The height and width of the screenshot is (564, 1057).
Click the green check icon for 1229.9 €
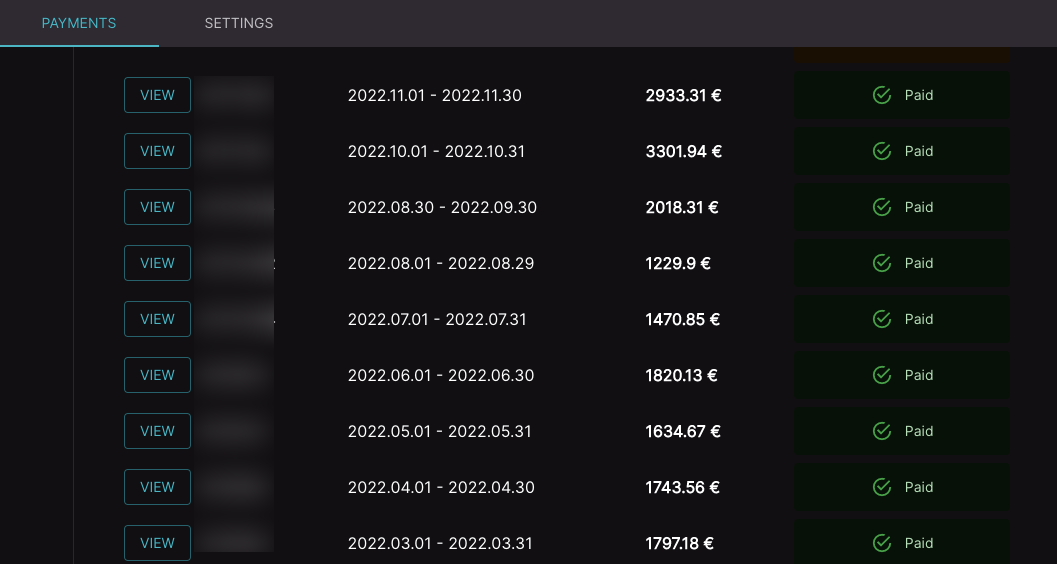[x=882, y=263]
